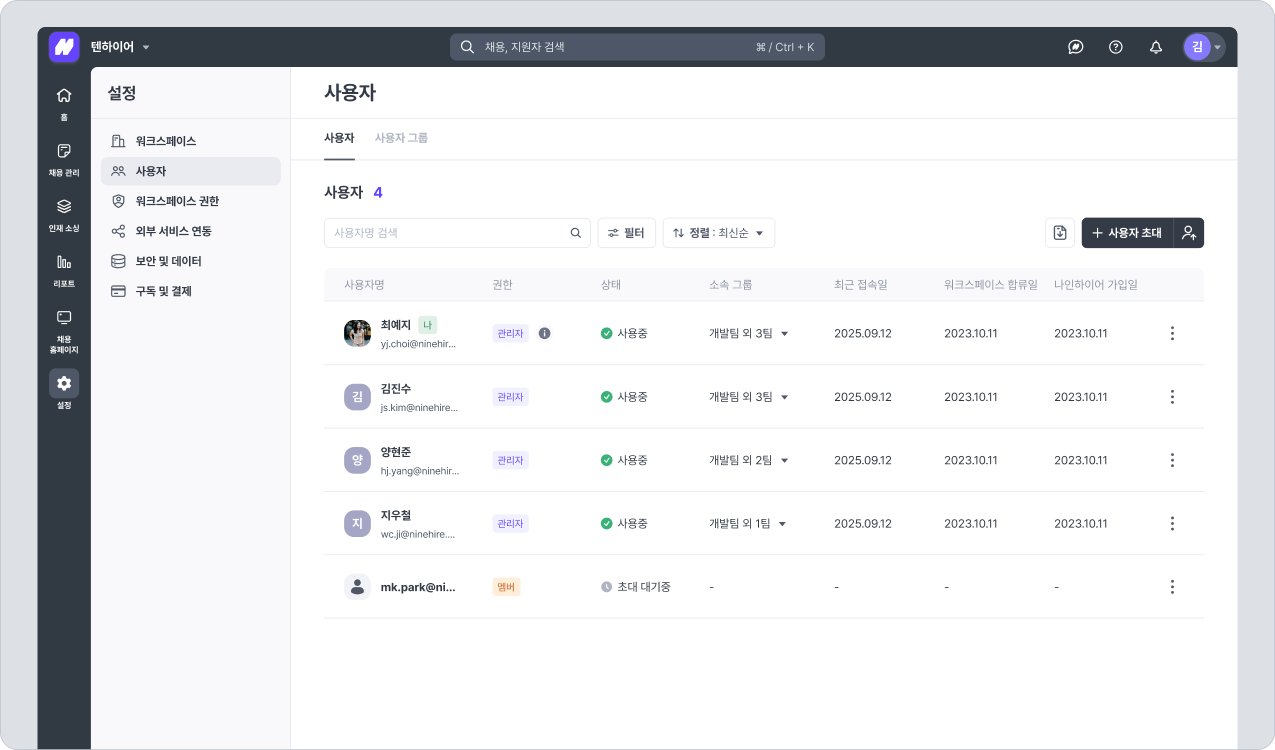Click the name 지우철
Image resolution: width=1275 pixels, height=750 pixels.
[x=396, y=516]
